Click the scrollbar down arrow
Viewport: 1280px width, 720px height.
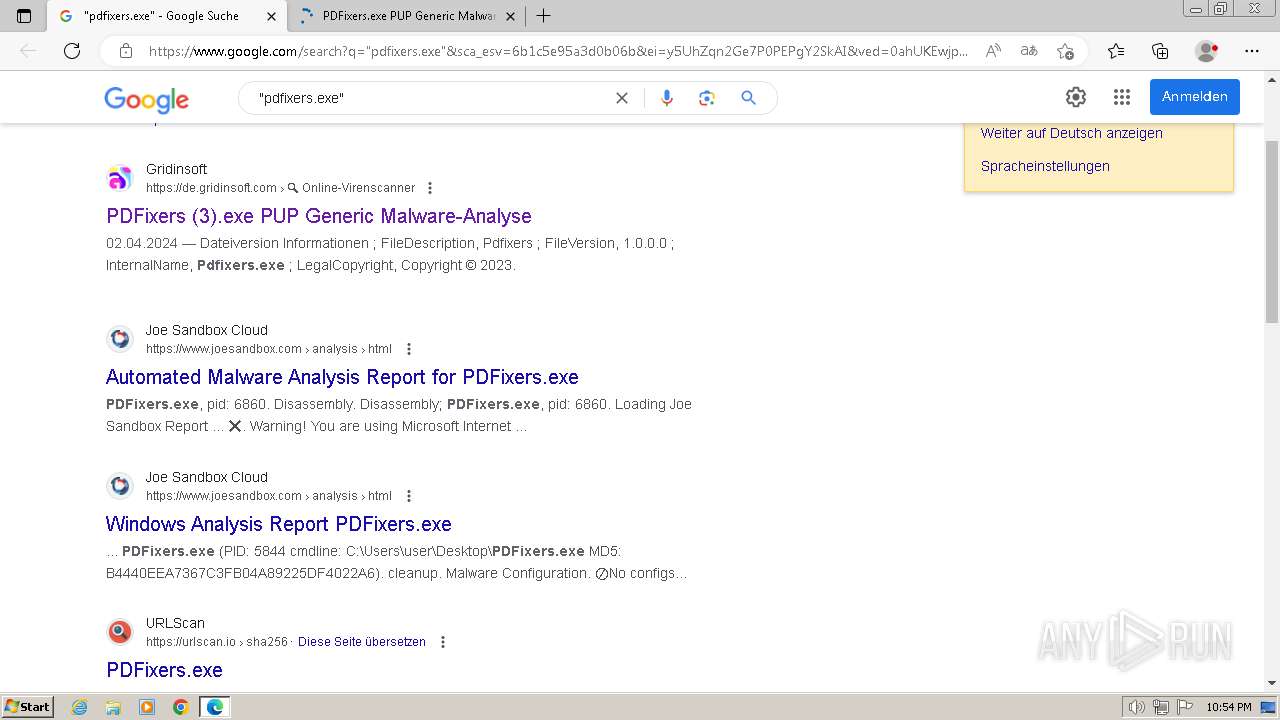(1272, 684)
